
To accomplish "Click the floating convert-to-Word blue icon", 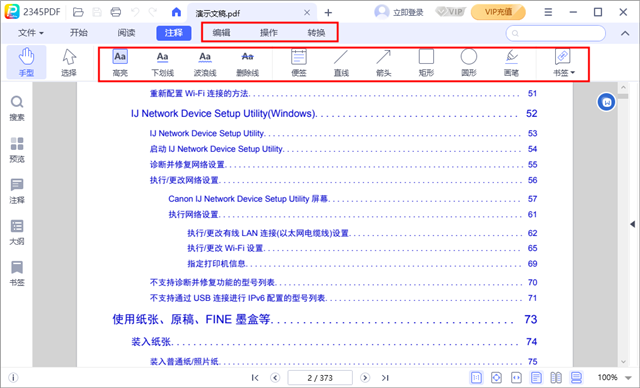I will click(607, 102).
